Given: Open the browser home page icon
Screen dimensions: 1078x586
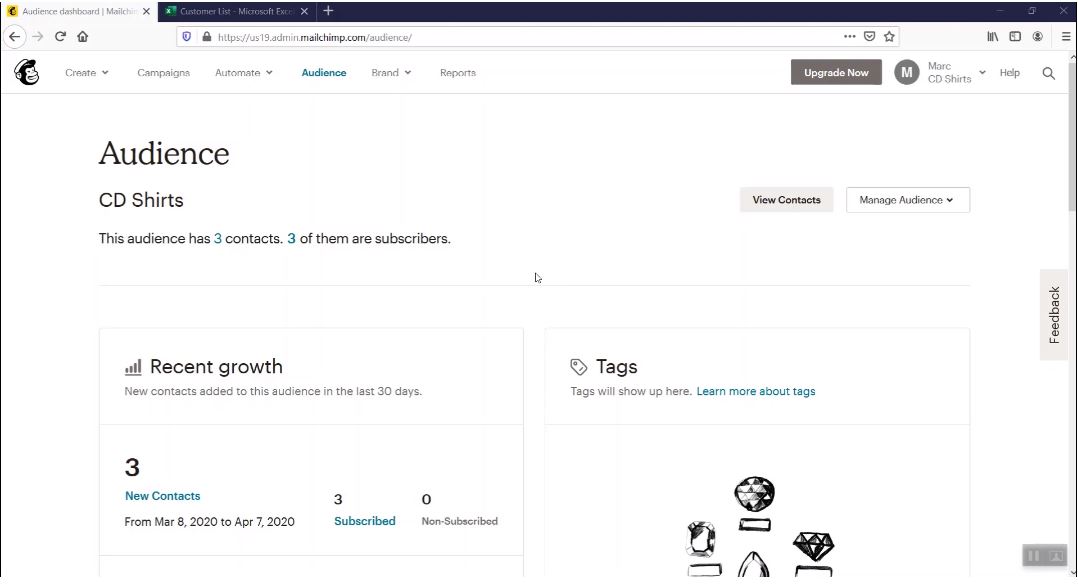Looking at the screenshot, I should pyautogui.click(x=82, y=36).
